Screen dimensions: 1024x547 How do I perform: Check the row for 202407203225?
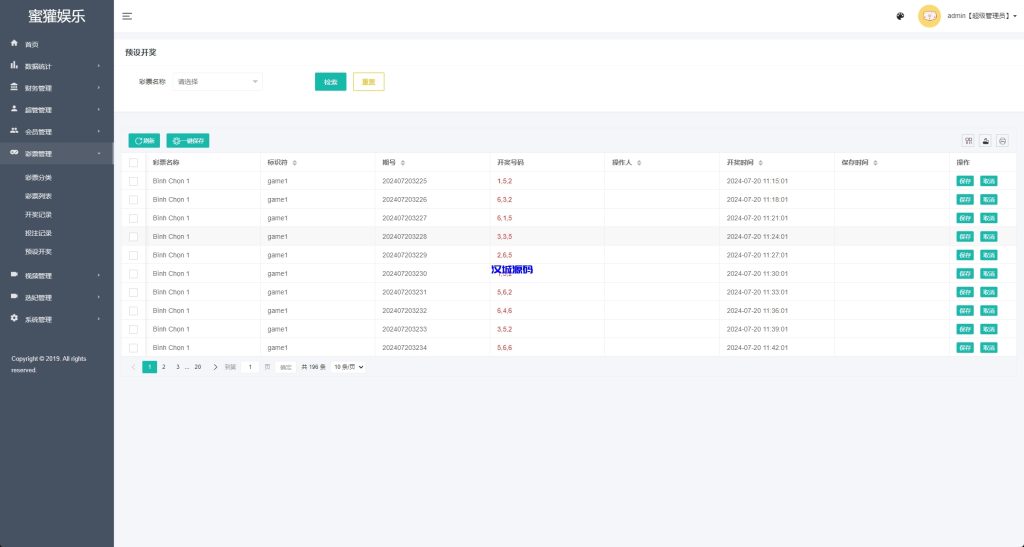[x=133, y=181]
